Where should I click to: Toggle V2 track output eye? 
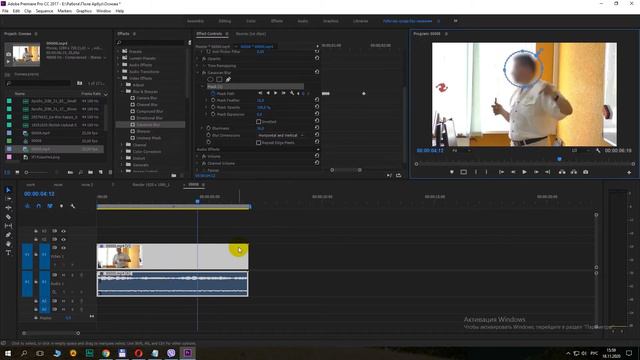pos(63,239)
